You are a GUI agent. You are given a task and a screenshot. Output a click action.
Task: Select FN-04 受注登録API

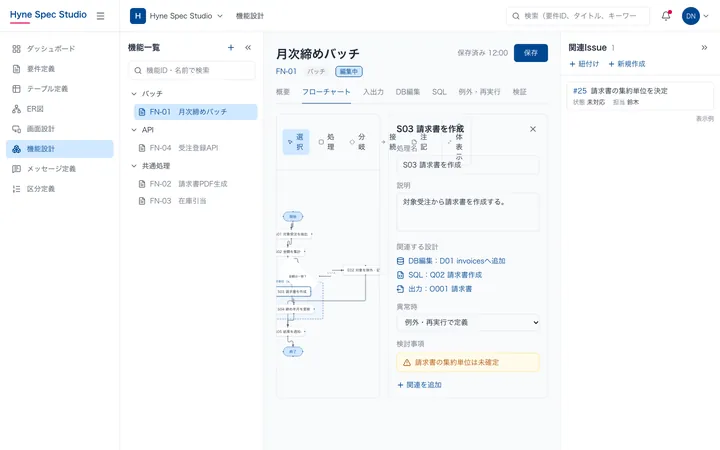196,148
